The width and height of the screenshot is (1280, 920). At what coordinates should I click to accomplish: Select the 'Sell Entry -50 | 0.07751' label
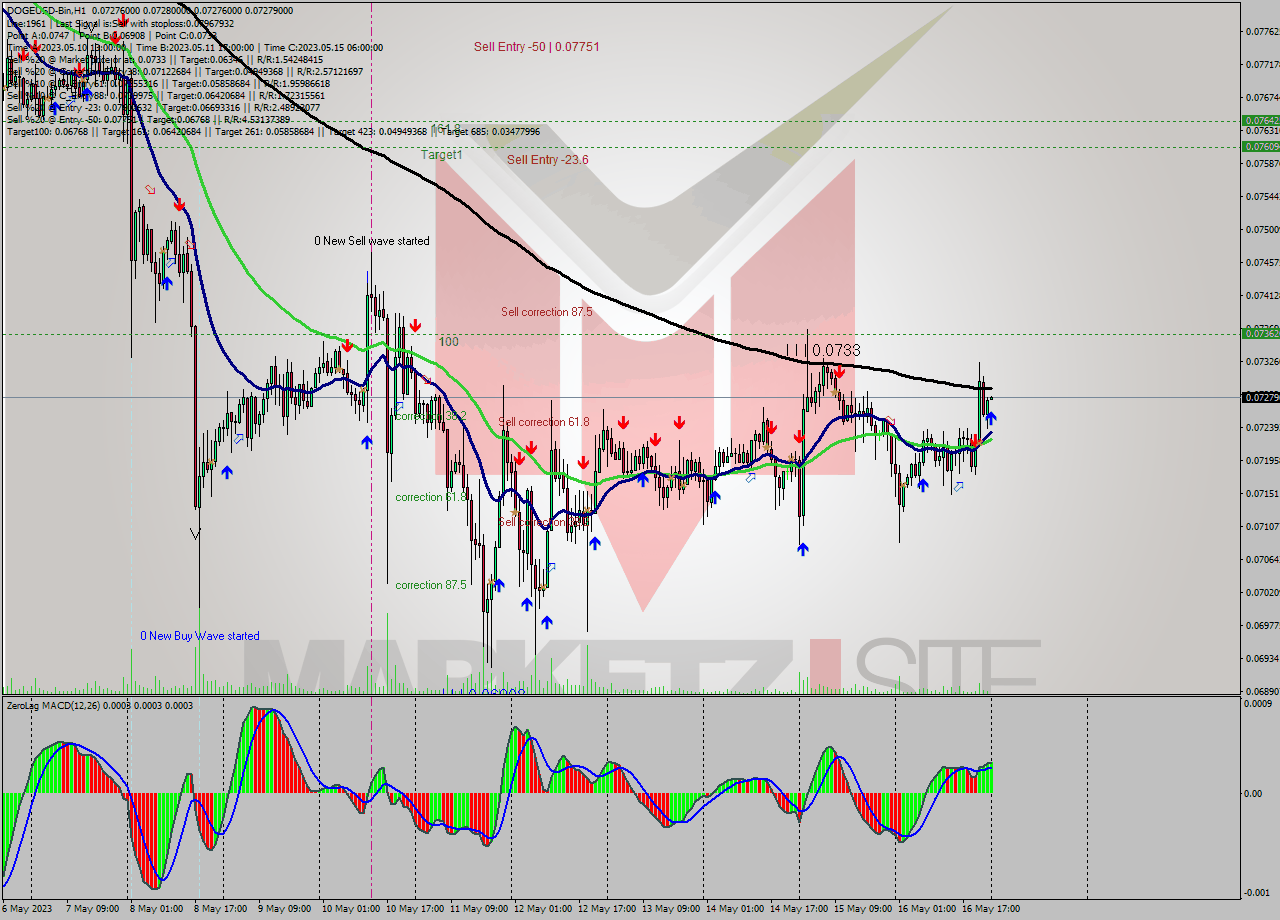pyautogui.click(x=536, y=46)
